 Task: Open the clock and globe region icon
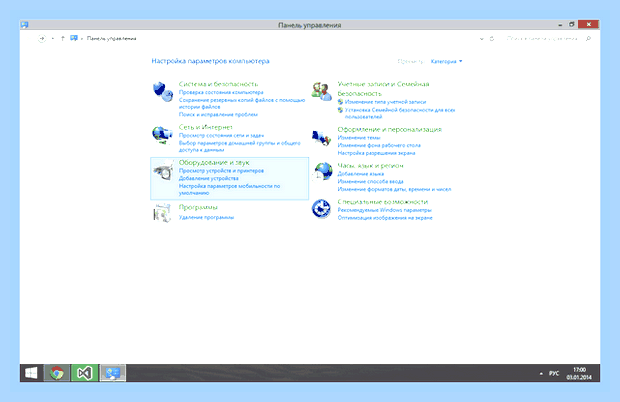pos(323,172)
